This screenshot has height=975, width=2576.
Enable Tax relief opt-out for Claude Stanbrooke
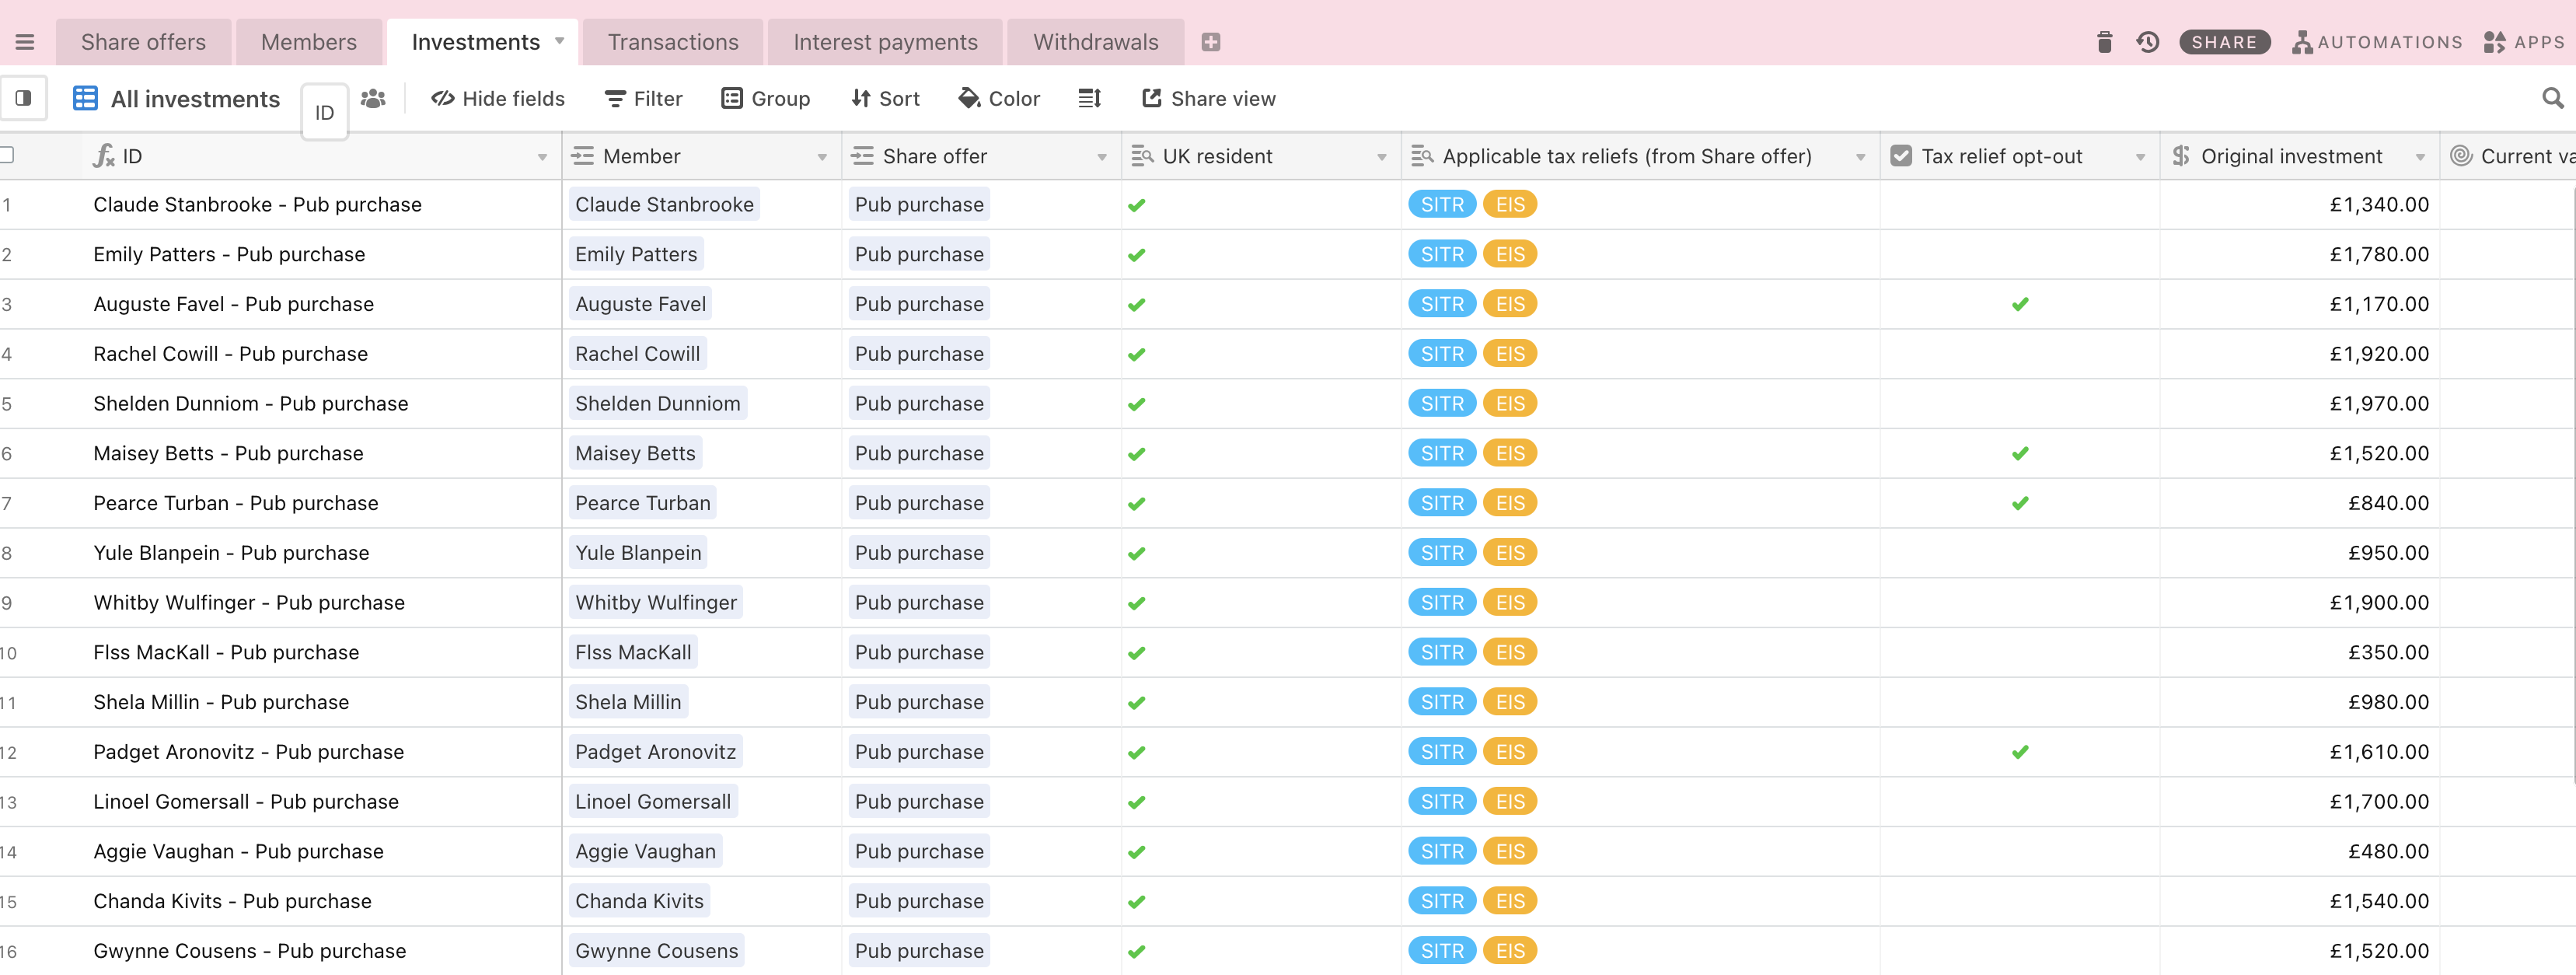(2019, 204)
